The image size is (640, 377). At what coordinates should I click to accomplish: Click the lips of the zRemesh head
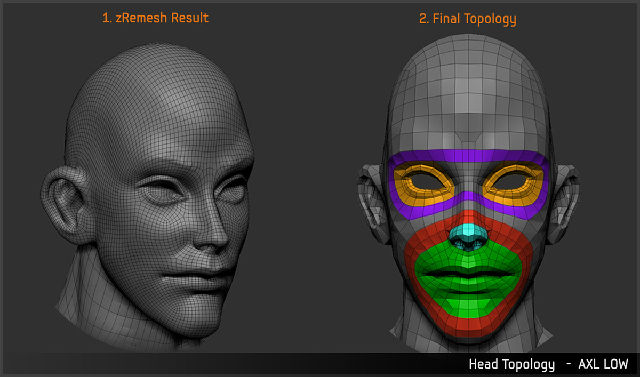pos(200,281)
